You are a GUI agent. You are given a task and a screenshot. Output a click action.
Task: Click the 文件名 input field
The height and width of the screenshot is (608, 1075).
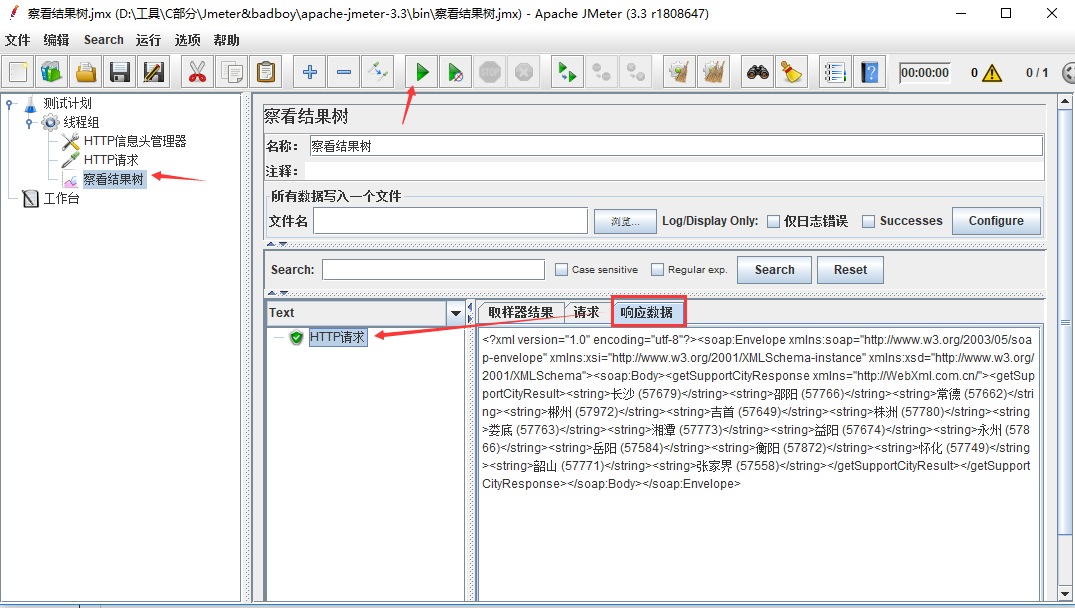pyautogui.click(x=450, y=221)
